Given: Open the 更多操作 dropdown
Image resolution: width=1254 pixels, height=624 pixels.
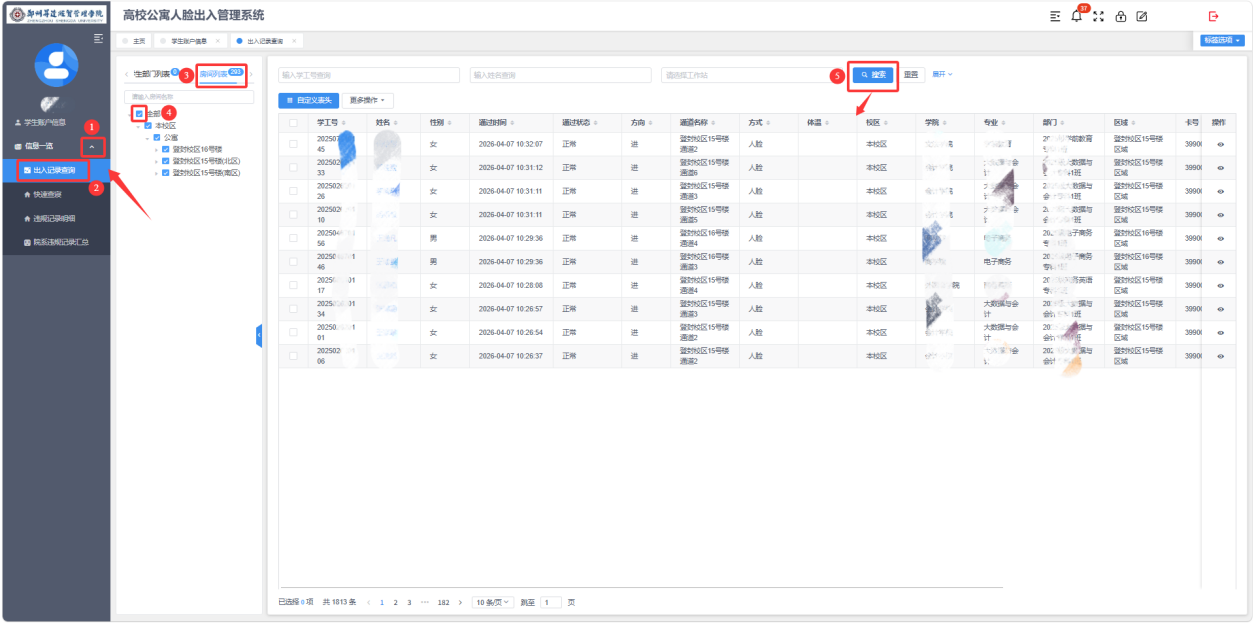Looking at the screenshot, I should pyautogui.click(x=368, y=101).
